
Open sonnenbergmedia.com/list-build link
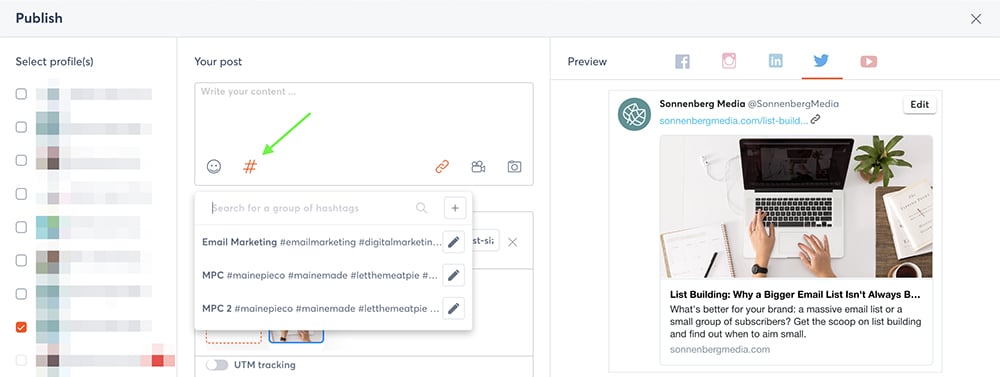[733, 120]
